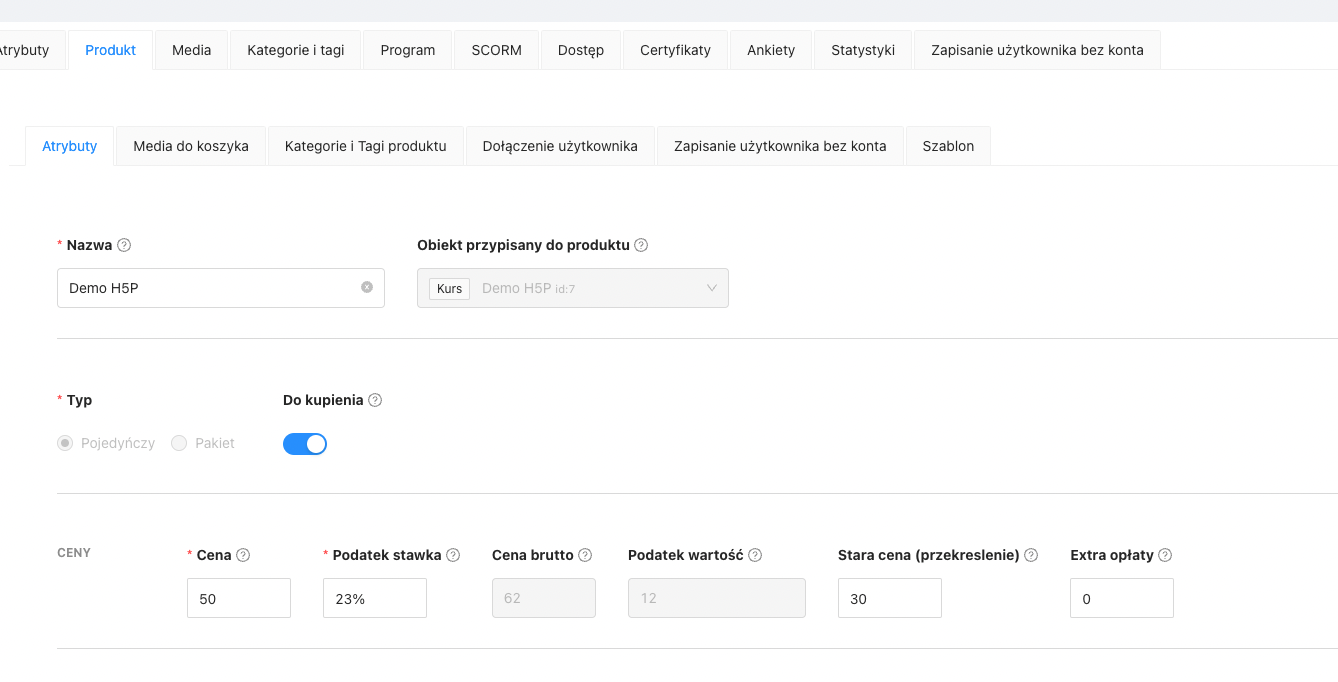Click inside the Cena input showing 50

tap(238, 597)
